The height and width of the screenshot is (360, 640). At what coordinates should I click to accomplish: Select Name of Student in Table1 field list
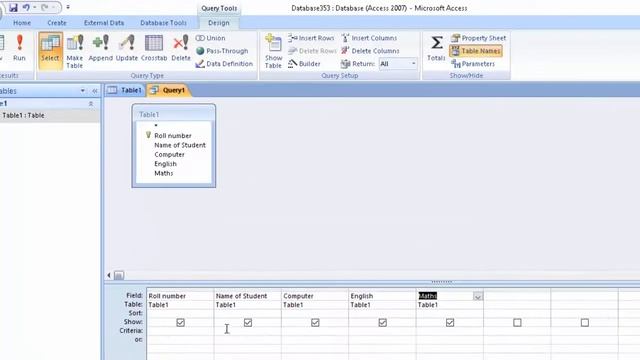(x=180, y=145)
